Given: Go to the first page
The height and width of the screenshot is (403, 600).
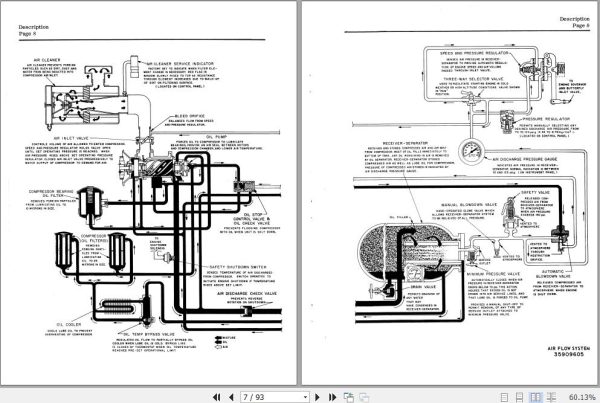Looking at the screenshot, I should point(216,397).
